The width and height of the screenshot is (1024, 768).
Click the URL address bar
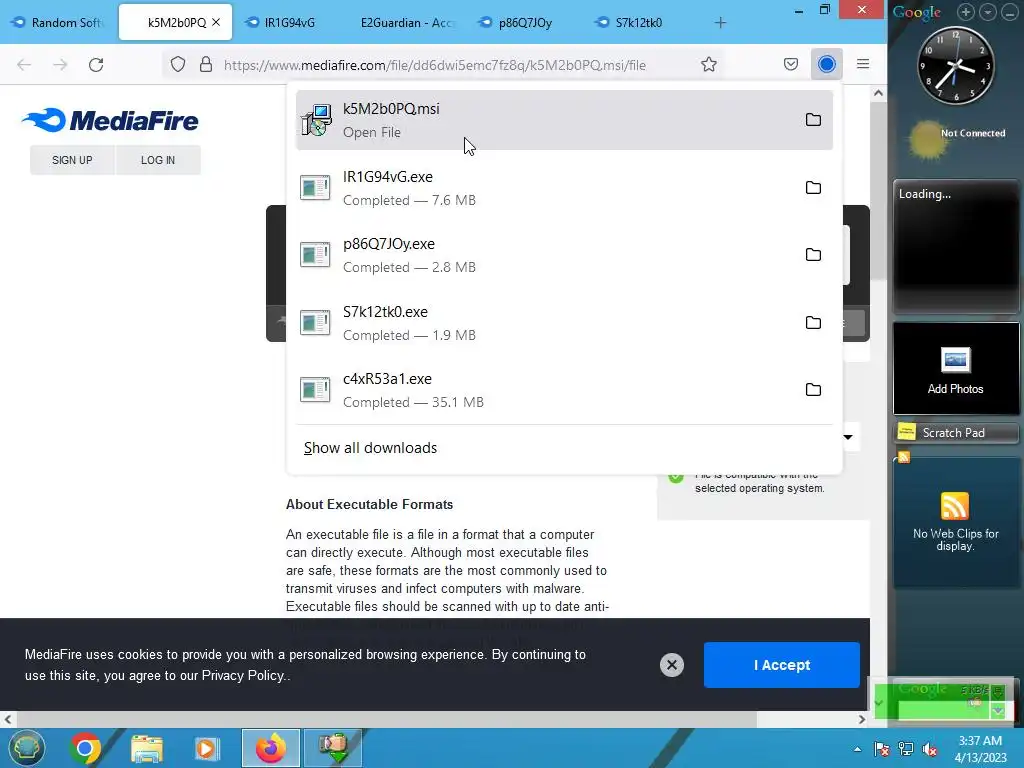click(x=444, y=65)
